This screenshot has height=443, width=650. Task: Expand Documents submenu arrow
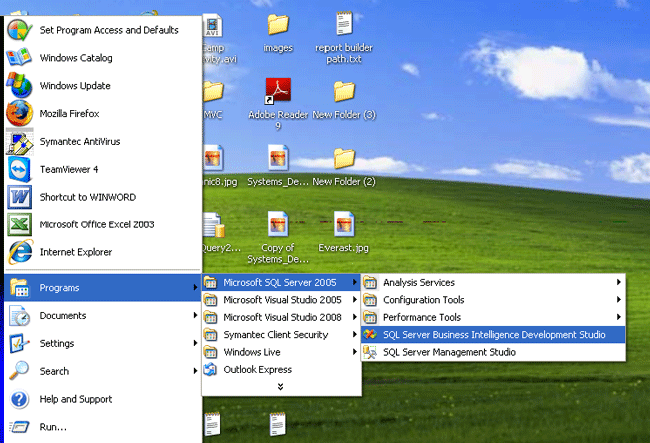(x=195, y=315)
